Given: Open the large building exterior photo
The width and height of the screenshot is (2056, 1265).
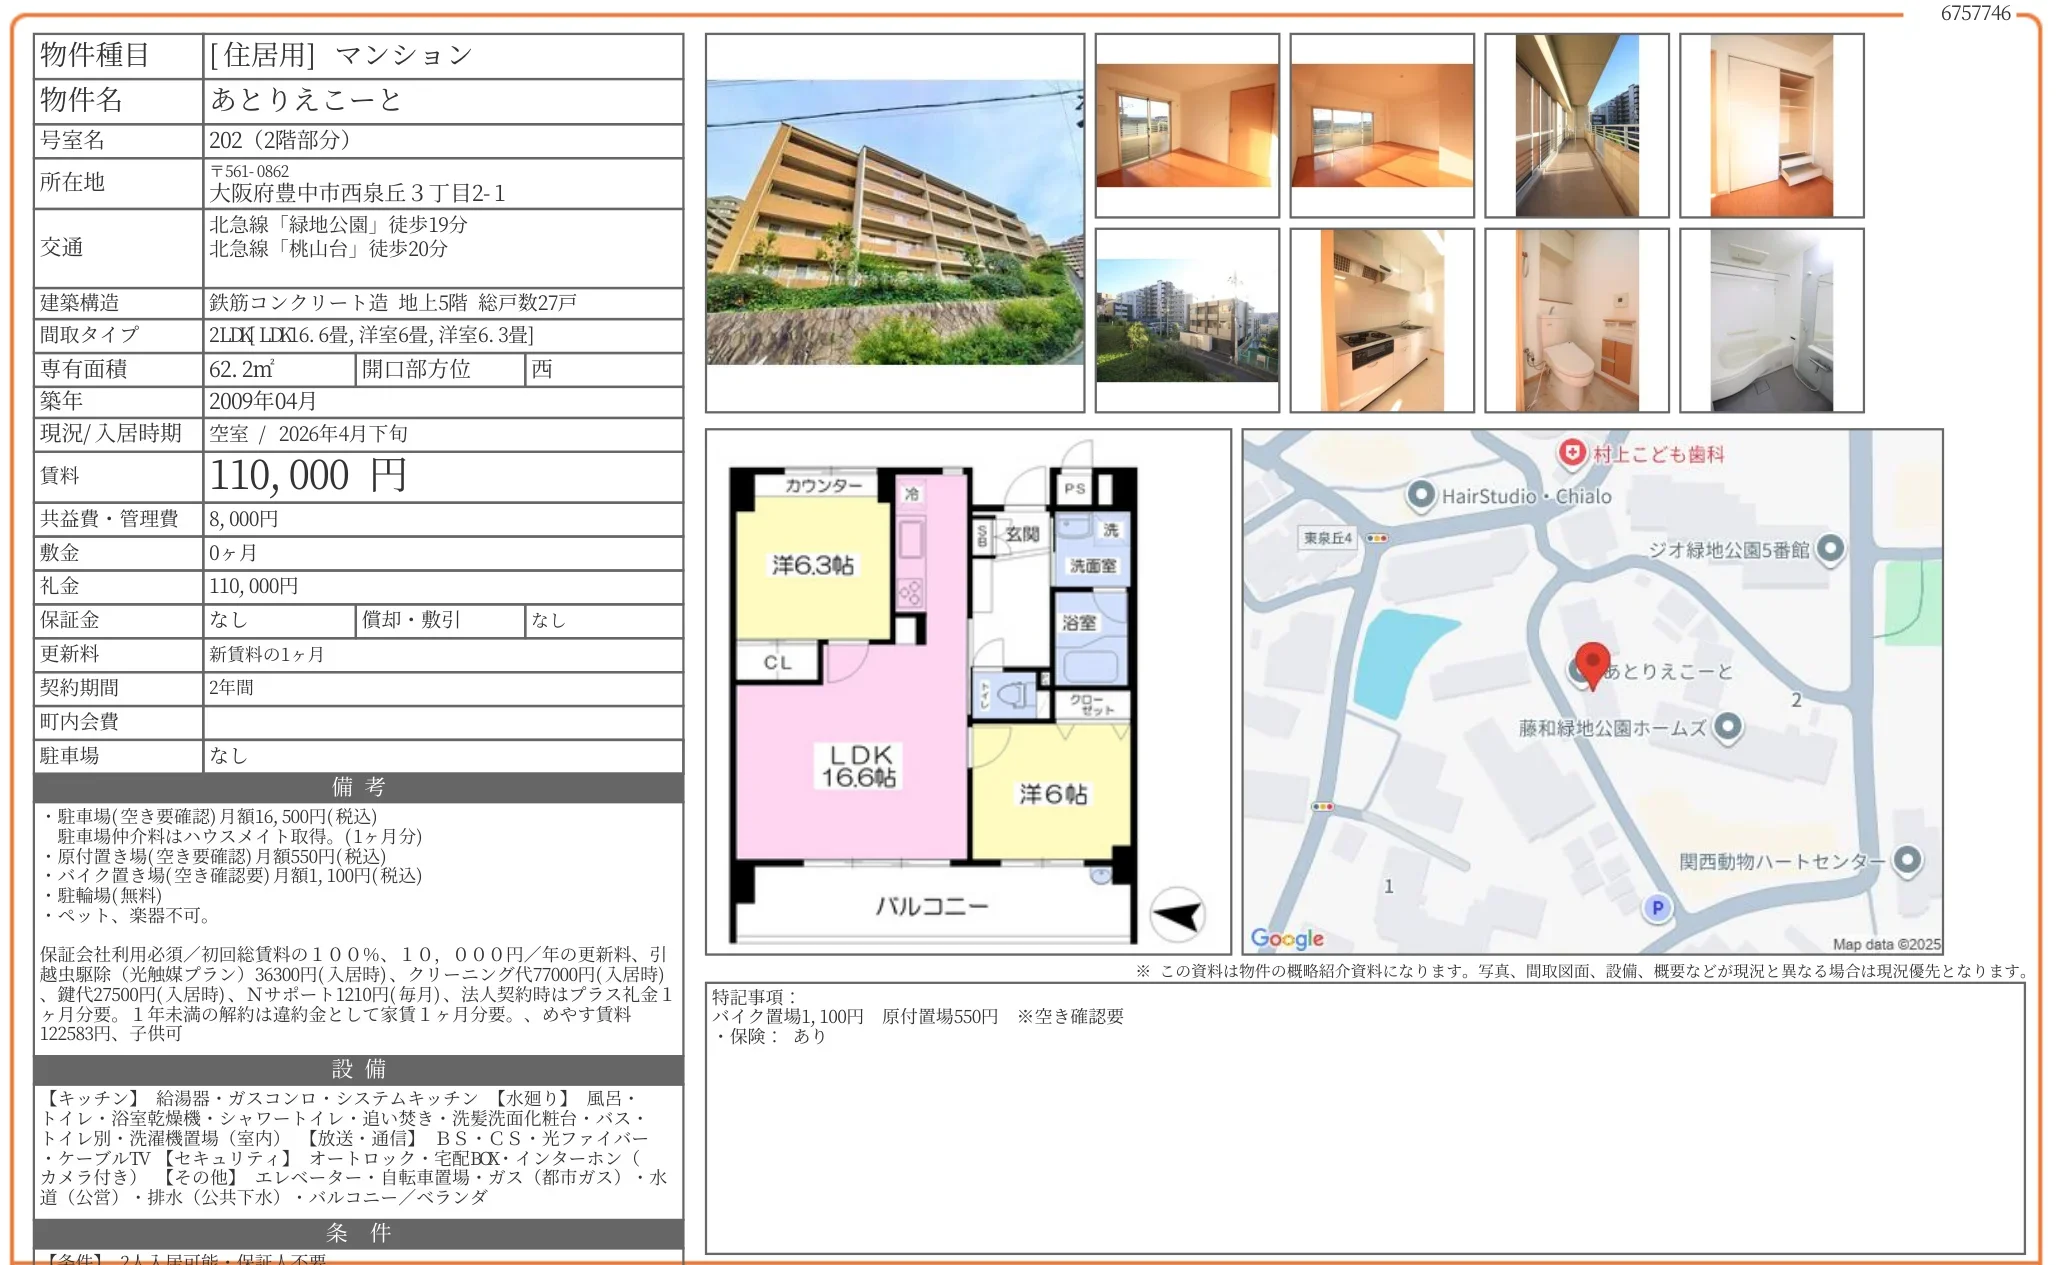Looking at the screenshot, I should [894, 222].
